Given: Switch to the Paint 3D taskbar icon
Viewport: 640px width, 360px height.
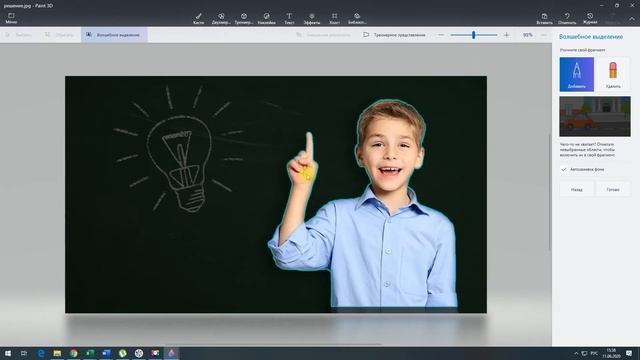Looking at the screenshot, I should pos(171,353).
